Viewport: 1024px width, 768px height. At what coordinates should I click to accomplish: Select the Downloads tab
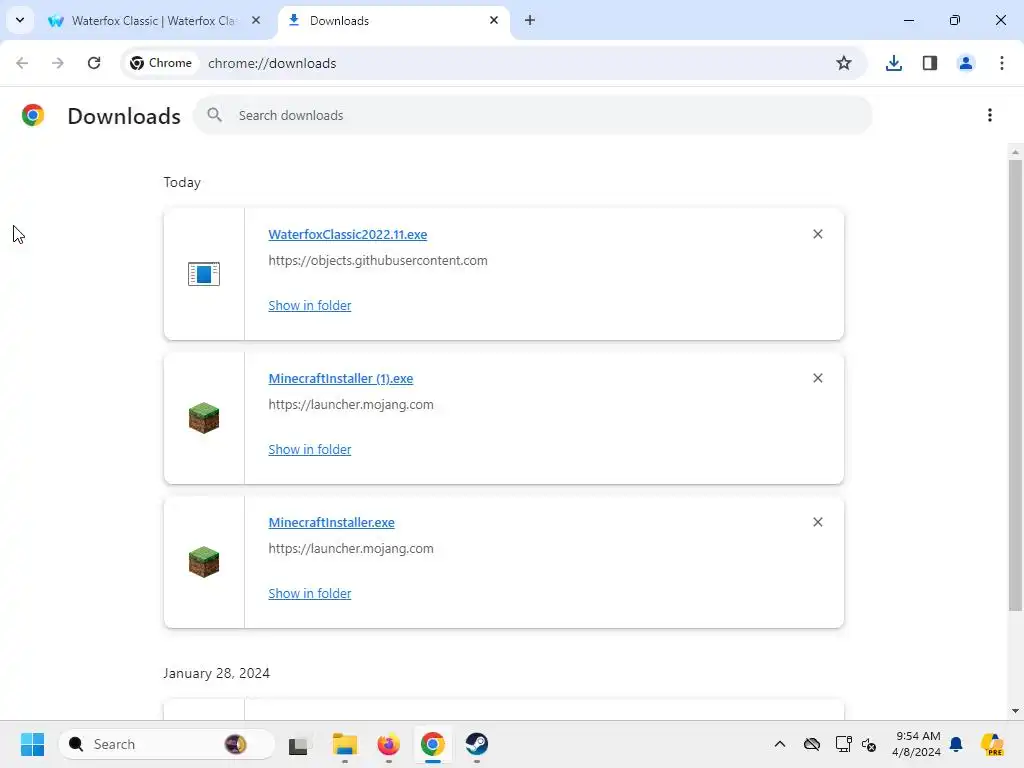[x=394, y=20]
